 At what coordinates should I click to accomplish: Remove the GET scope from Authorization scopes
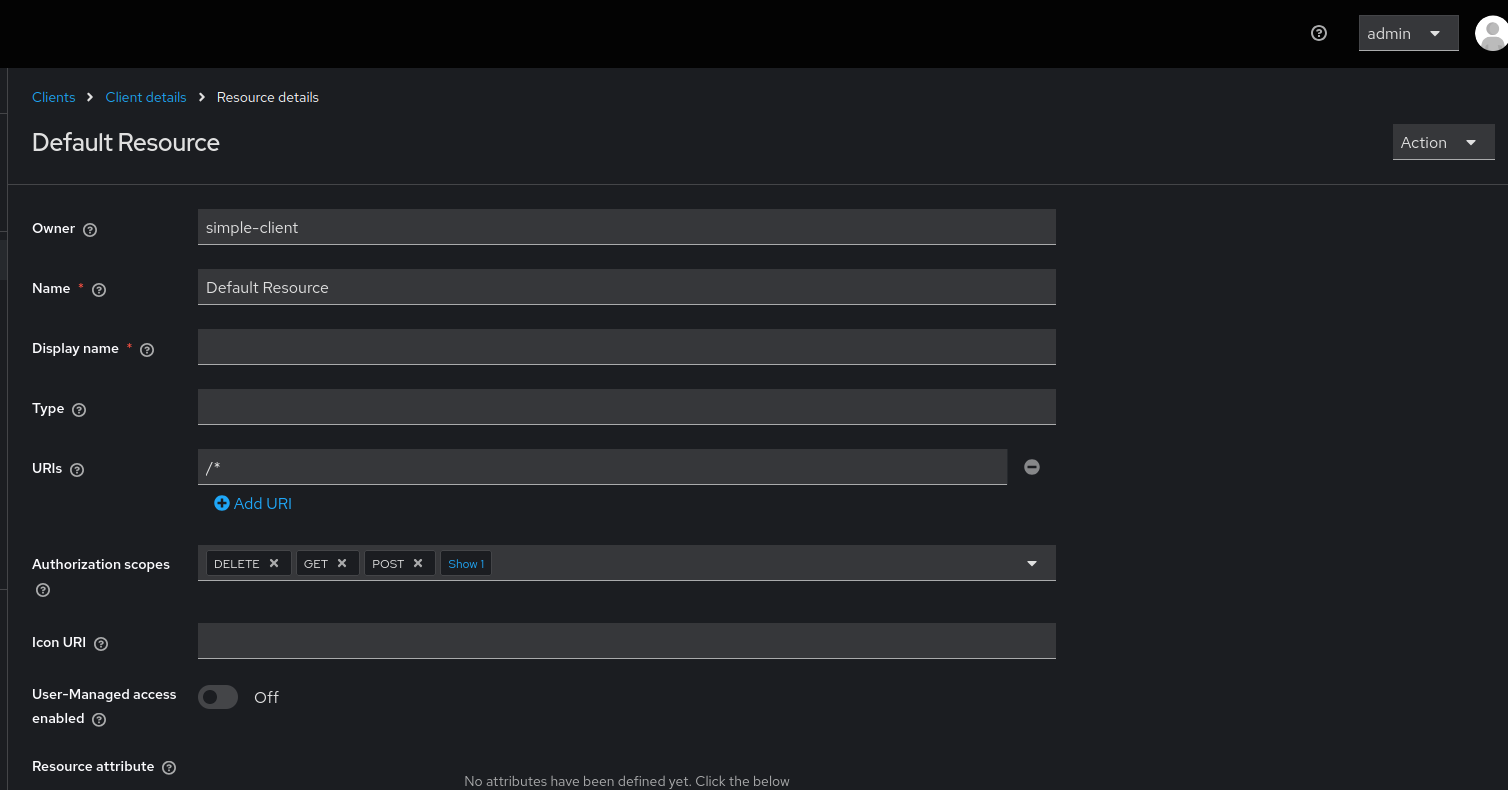[x=341, y=562]
